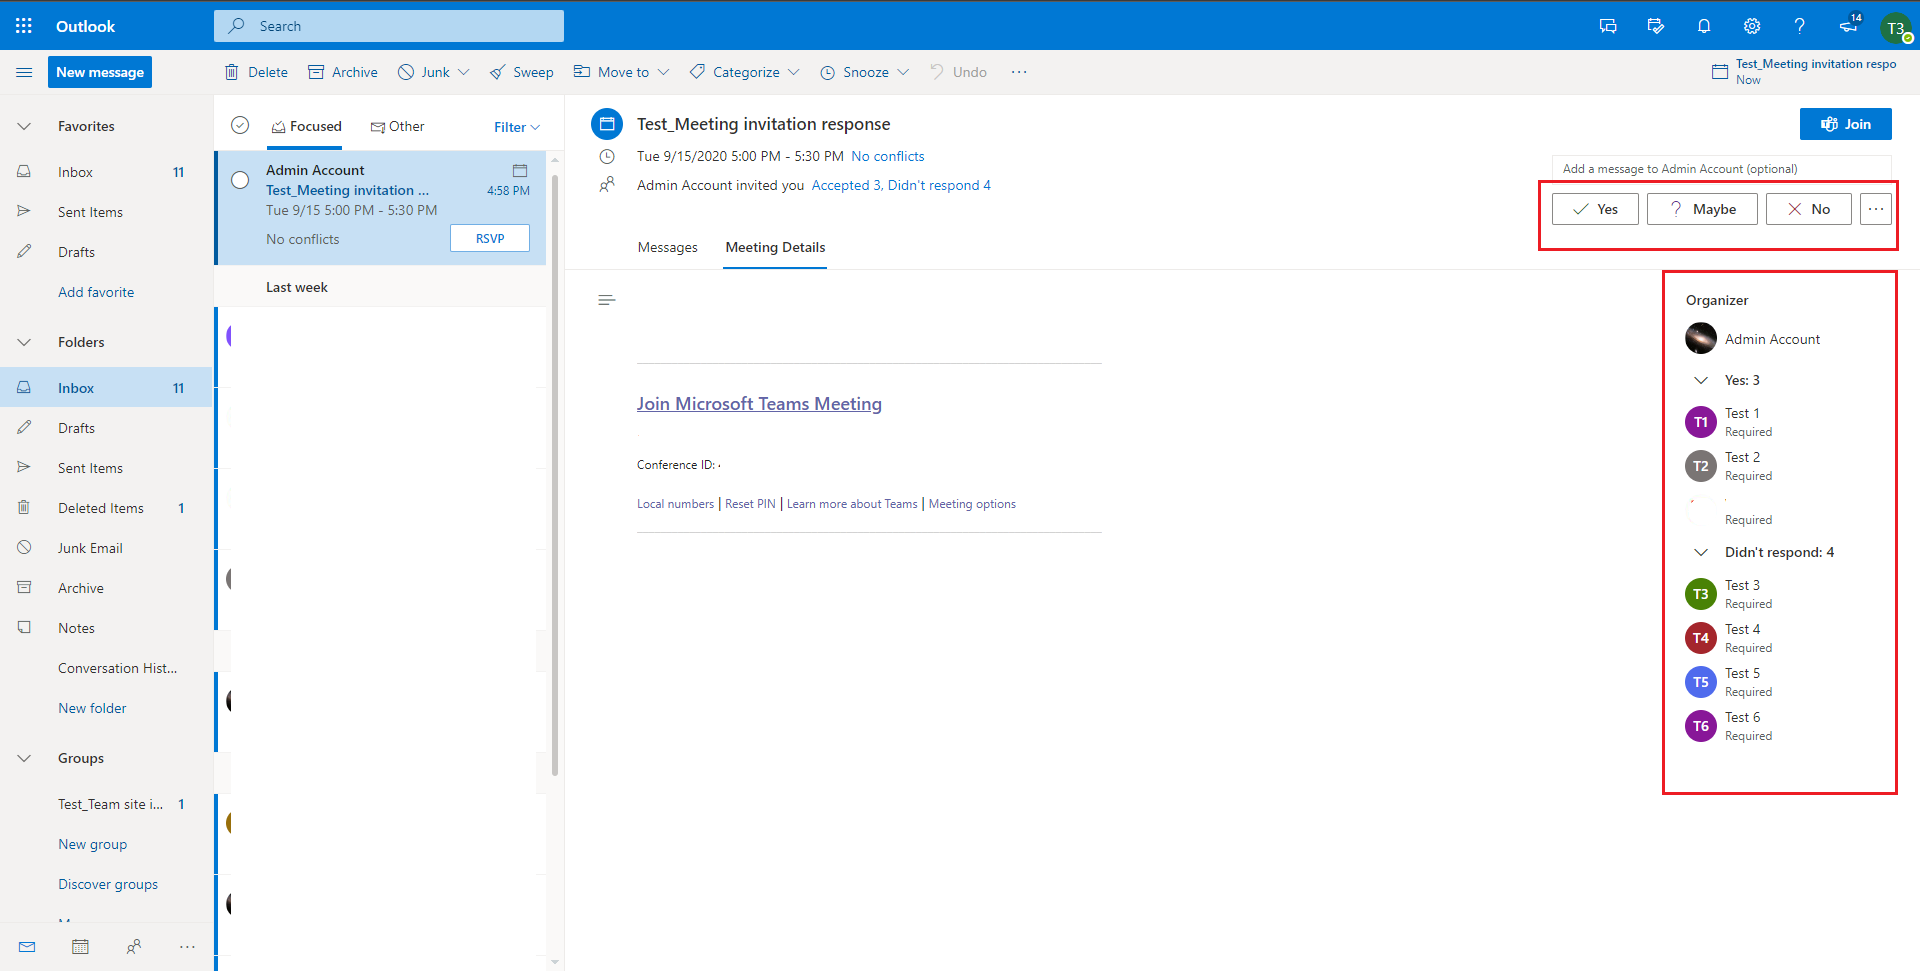Open the Filter dropdown

click(x=517, y=127)
